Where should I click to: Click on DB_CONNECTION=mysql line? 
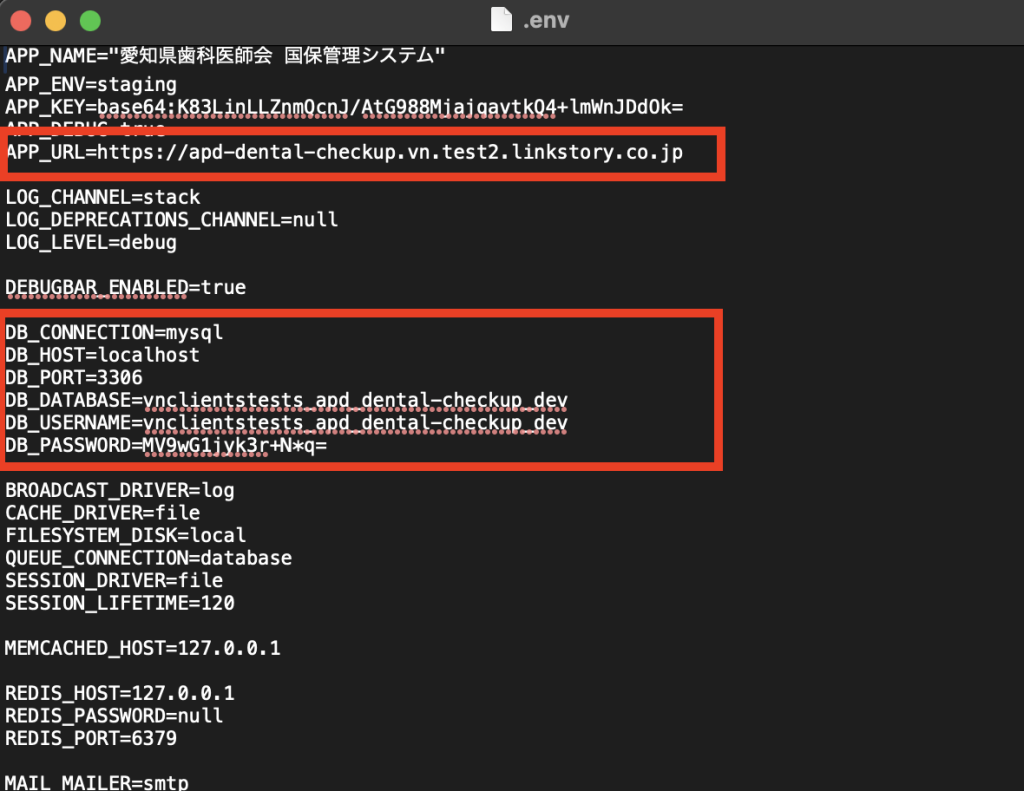113,333
